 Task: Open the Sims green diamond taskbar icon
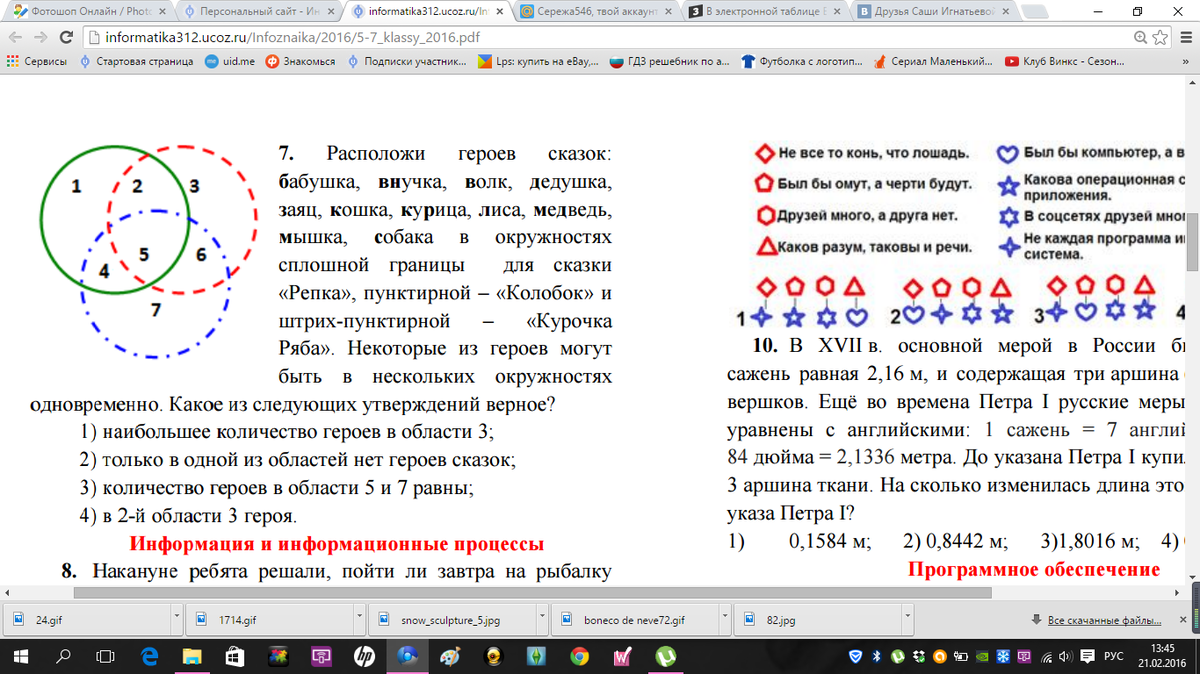point(536,656)
